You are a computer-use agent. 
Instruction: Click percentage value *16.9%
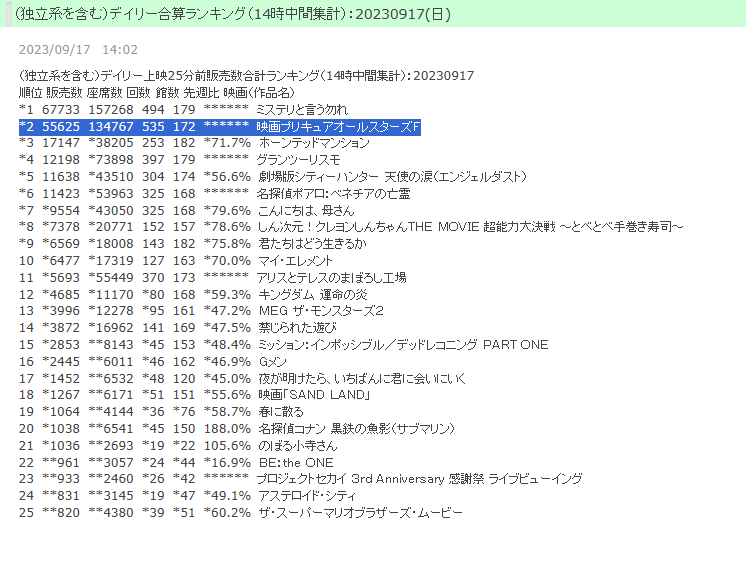[x=227, y=462]
